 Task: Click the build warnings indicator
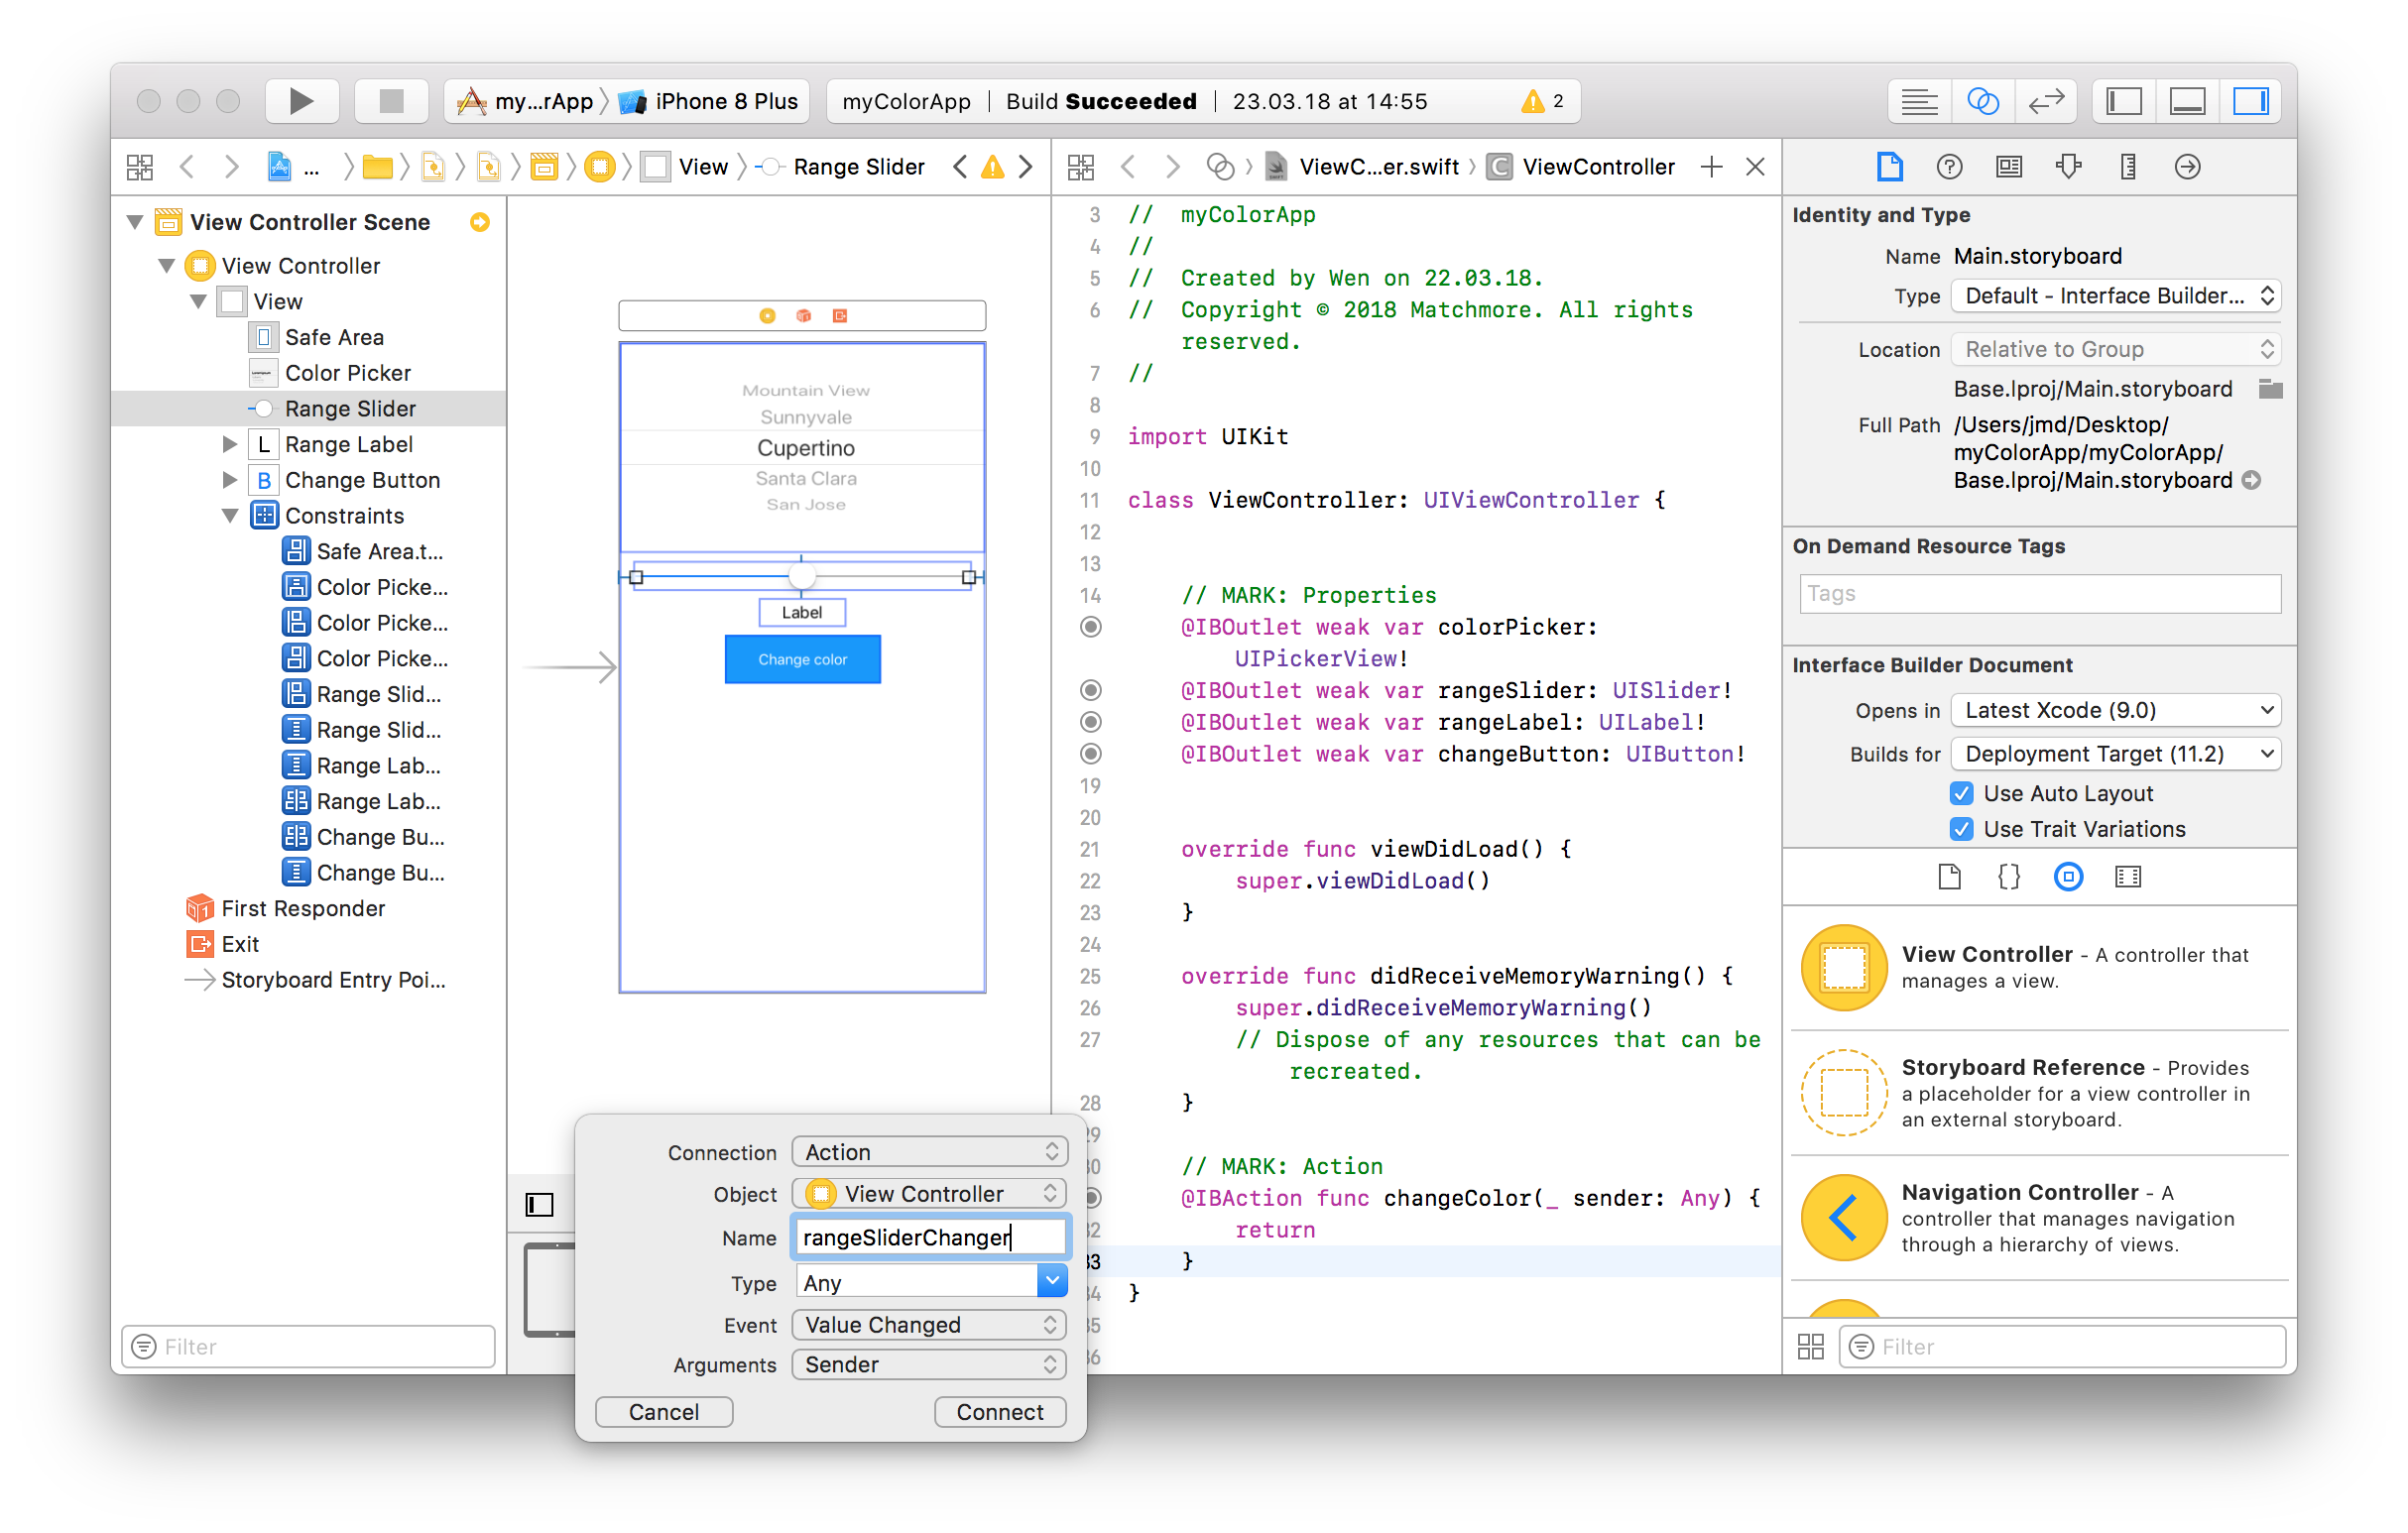coord(1542,101)
